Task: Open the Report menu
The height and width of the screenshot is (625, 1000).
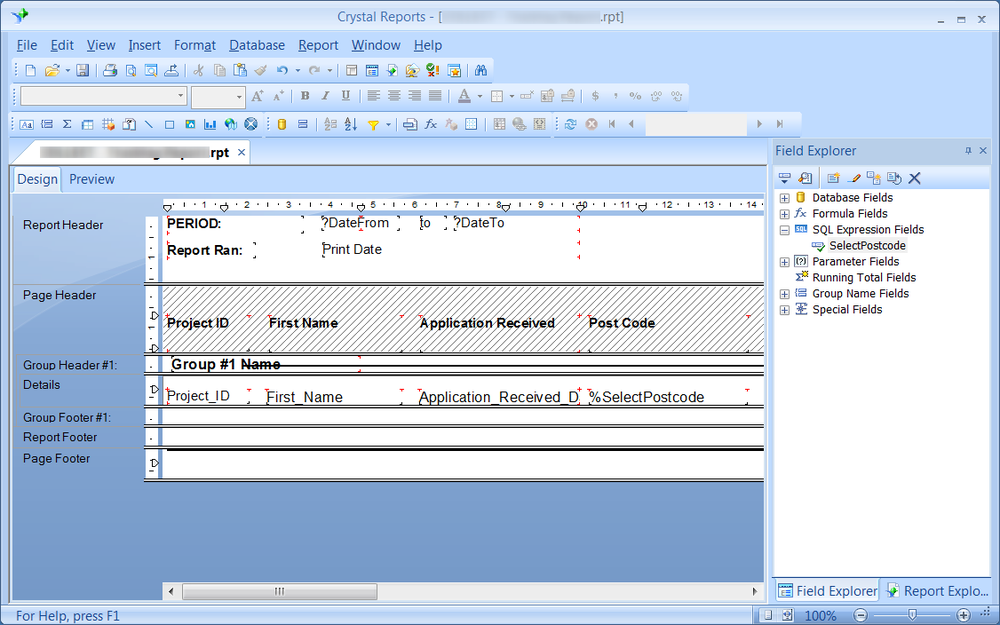Action: coord(318,45)
